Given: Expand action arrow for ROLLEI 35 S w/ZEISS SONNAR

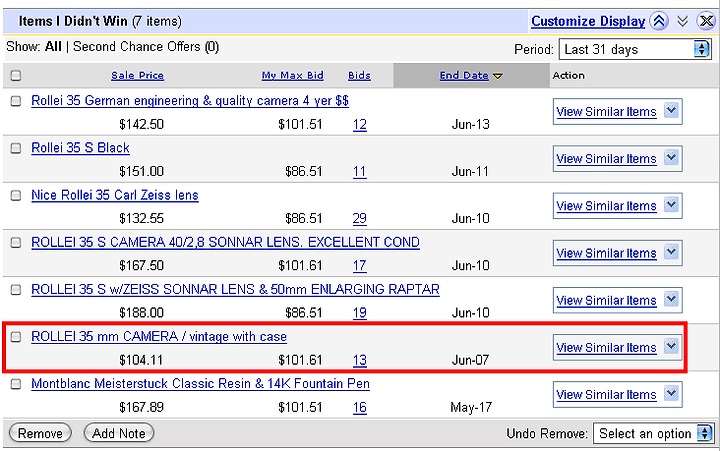Looking at the screenshot, I should pyautogui.click(x=671, y=299).
